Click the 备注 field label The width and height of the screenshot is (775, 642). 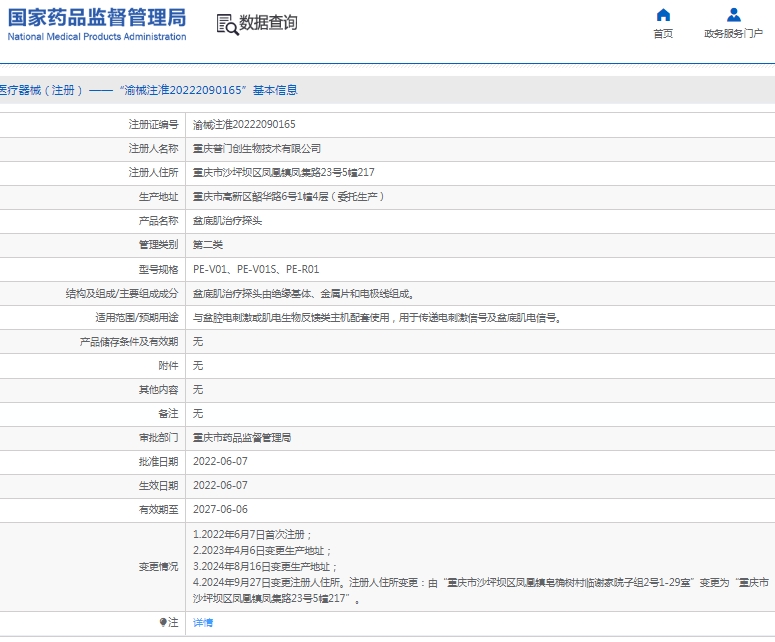pos(168,414)
